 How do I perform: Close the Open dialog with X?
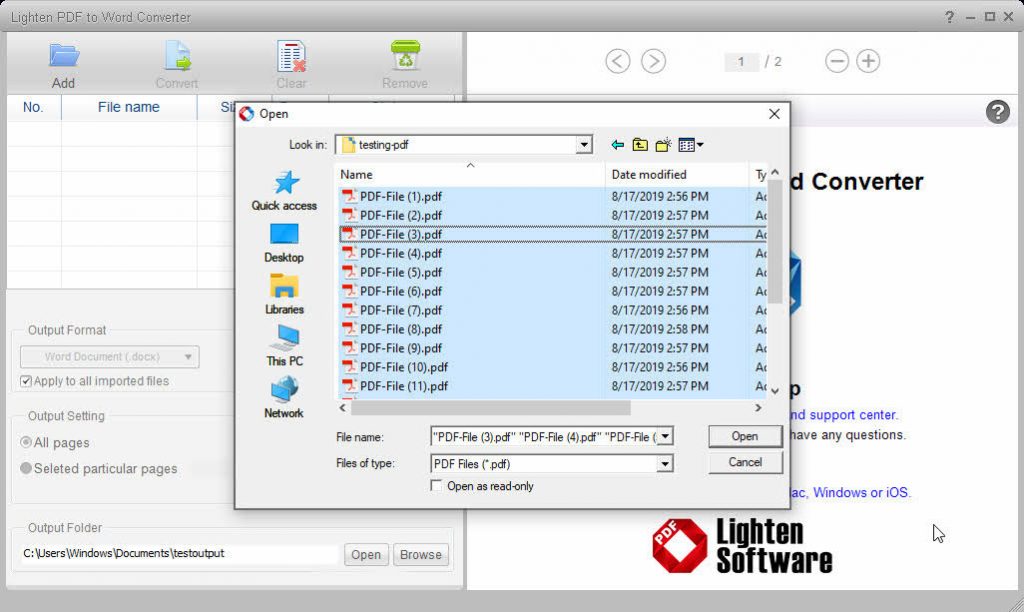(774, 114)
